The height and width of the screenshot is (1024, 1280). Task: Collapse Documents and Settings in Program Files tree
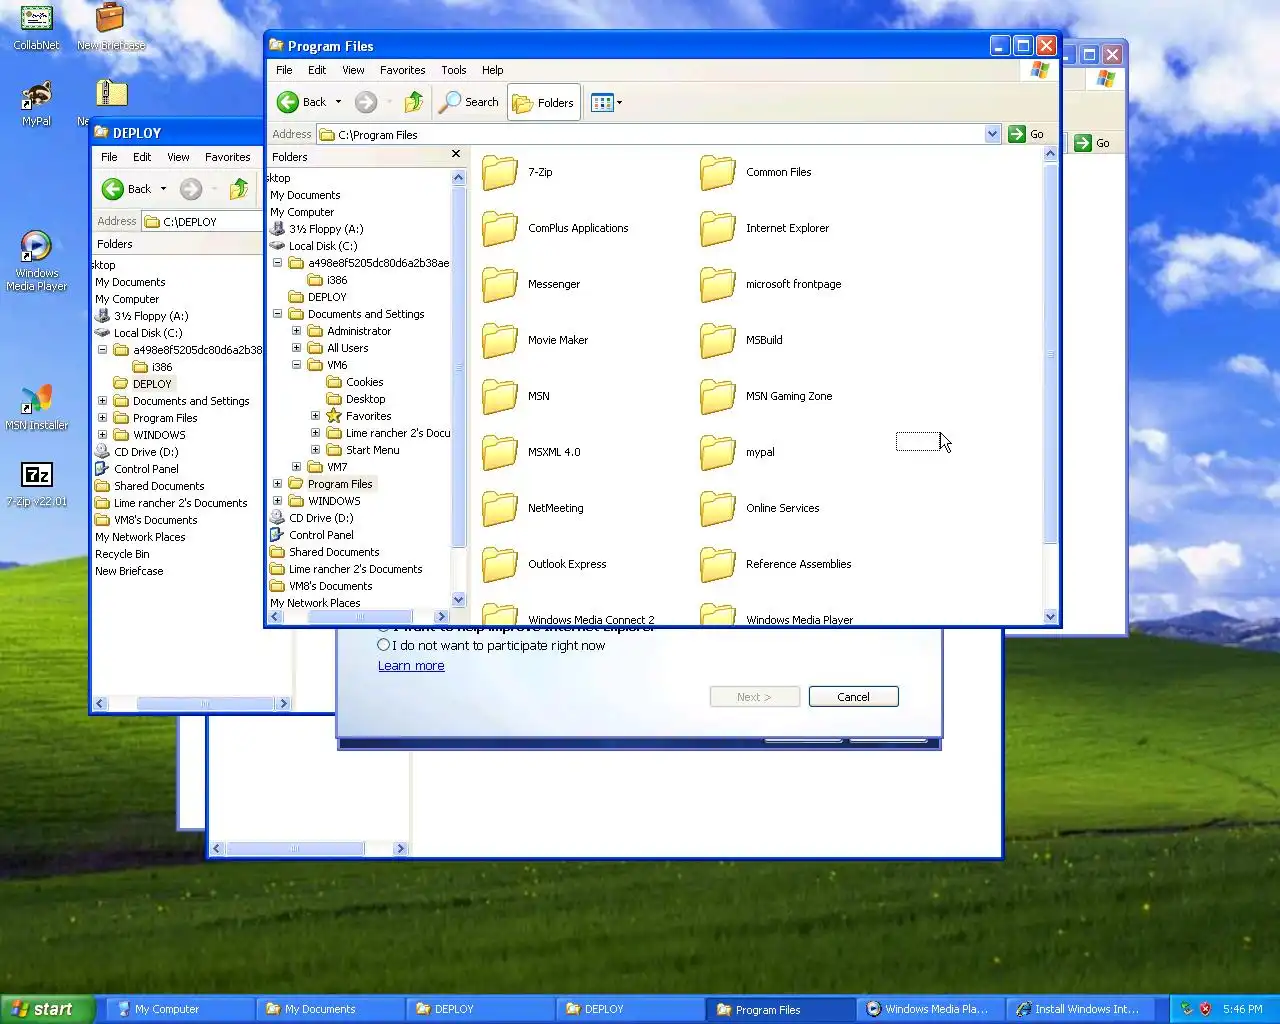[x=278, y=314]
